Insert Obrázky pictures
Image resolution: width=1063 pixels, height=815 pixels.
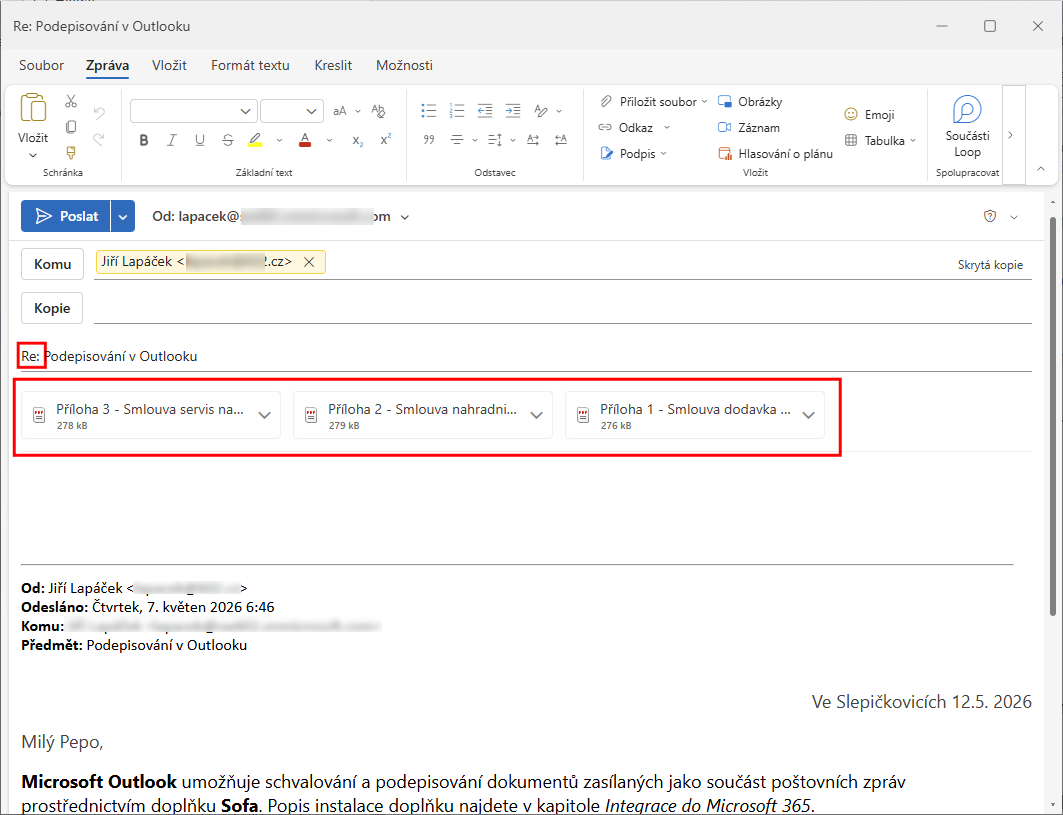750,102
